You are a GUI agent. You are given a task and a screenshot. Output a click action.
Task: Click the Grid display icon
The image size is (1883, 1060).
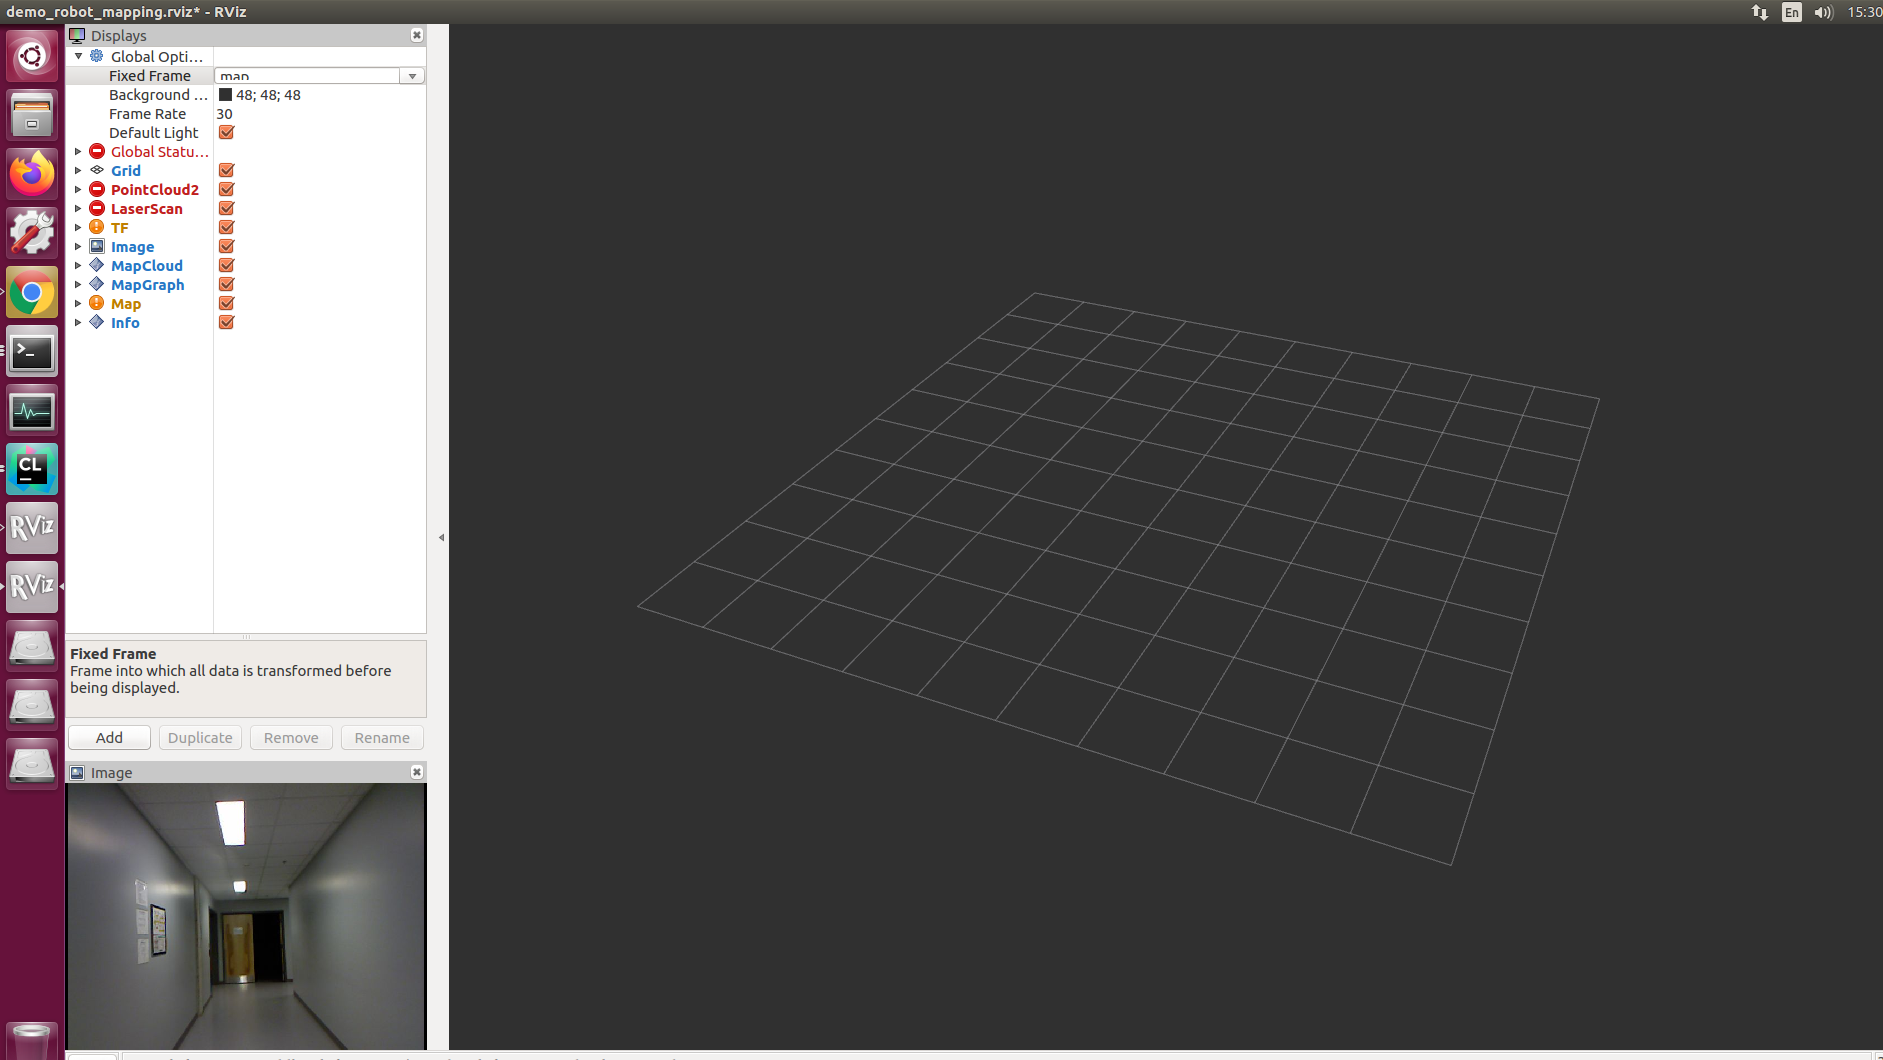[96, 170]
